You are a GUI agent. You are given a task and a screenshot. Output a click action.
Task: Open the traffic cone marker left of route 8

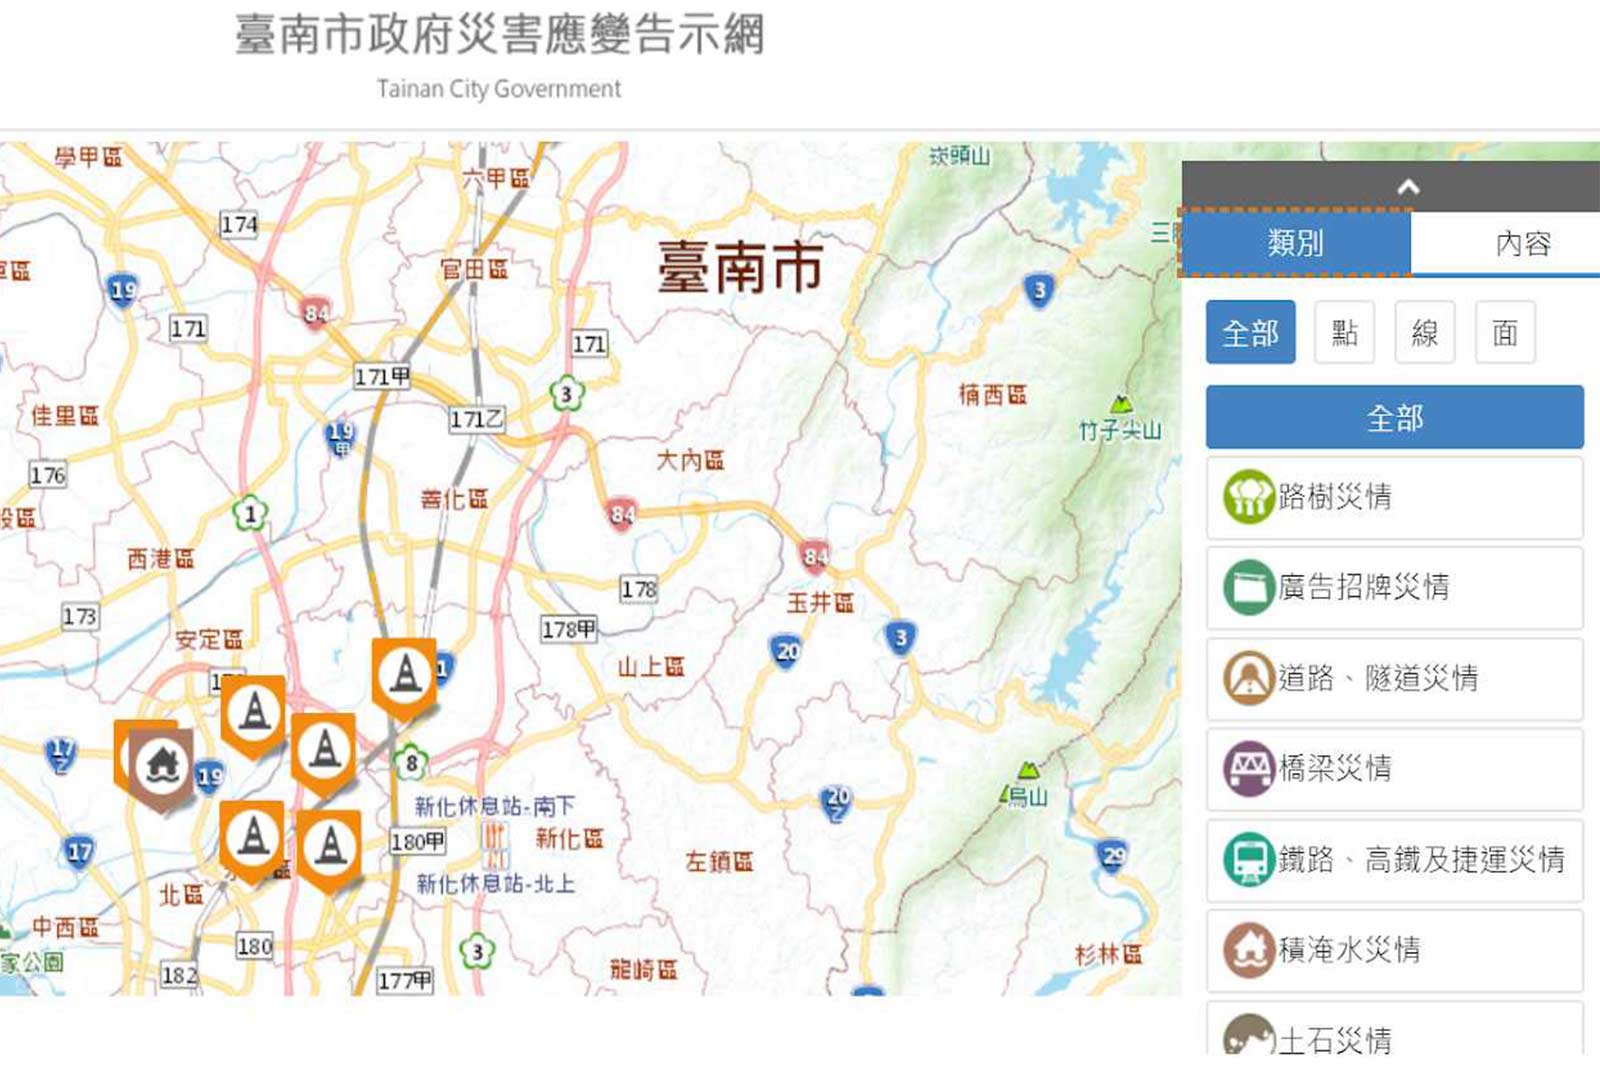[323, 752]
